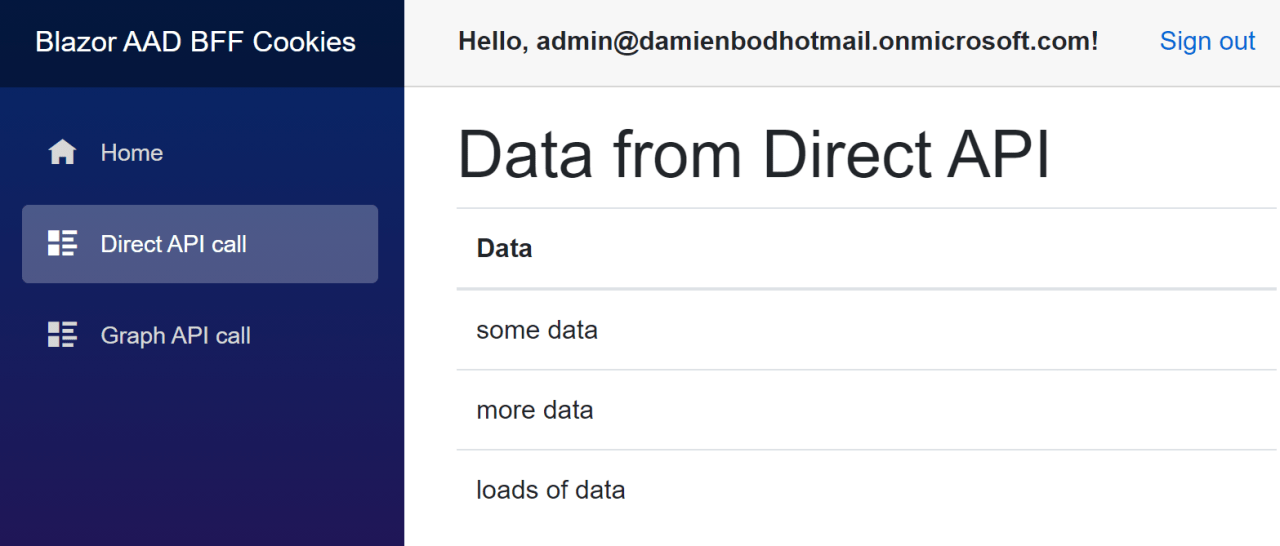Click the Graph API call list icon
Image resolution: width=1280 pixels, height=546 pixels.
point(62,335)
